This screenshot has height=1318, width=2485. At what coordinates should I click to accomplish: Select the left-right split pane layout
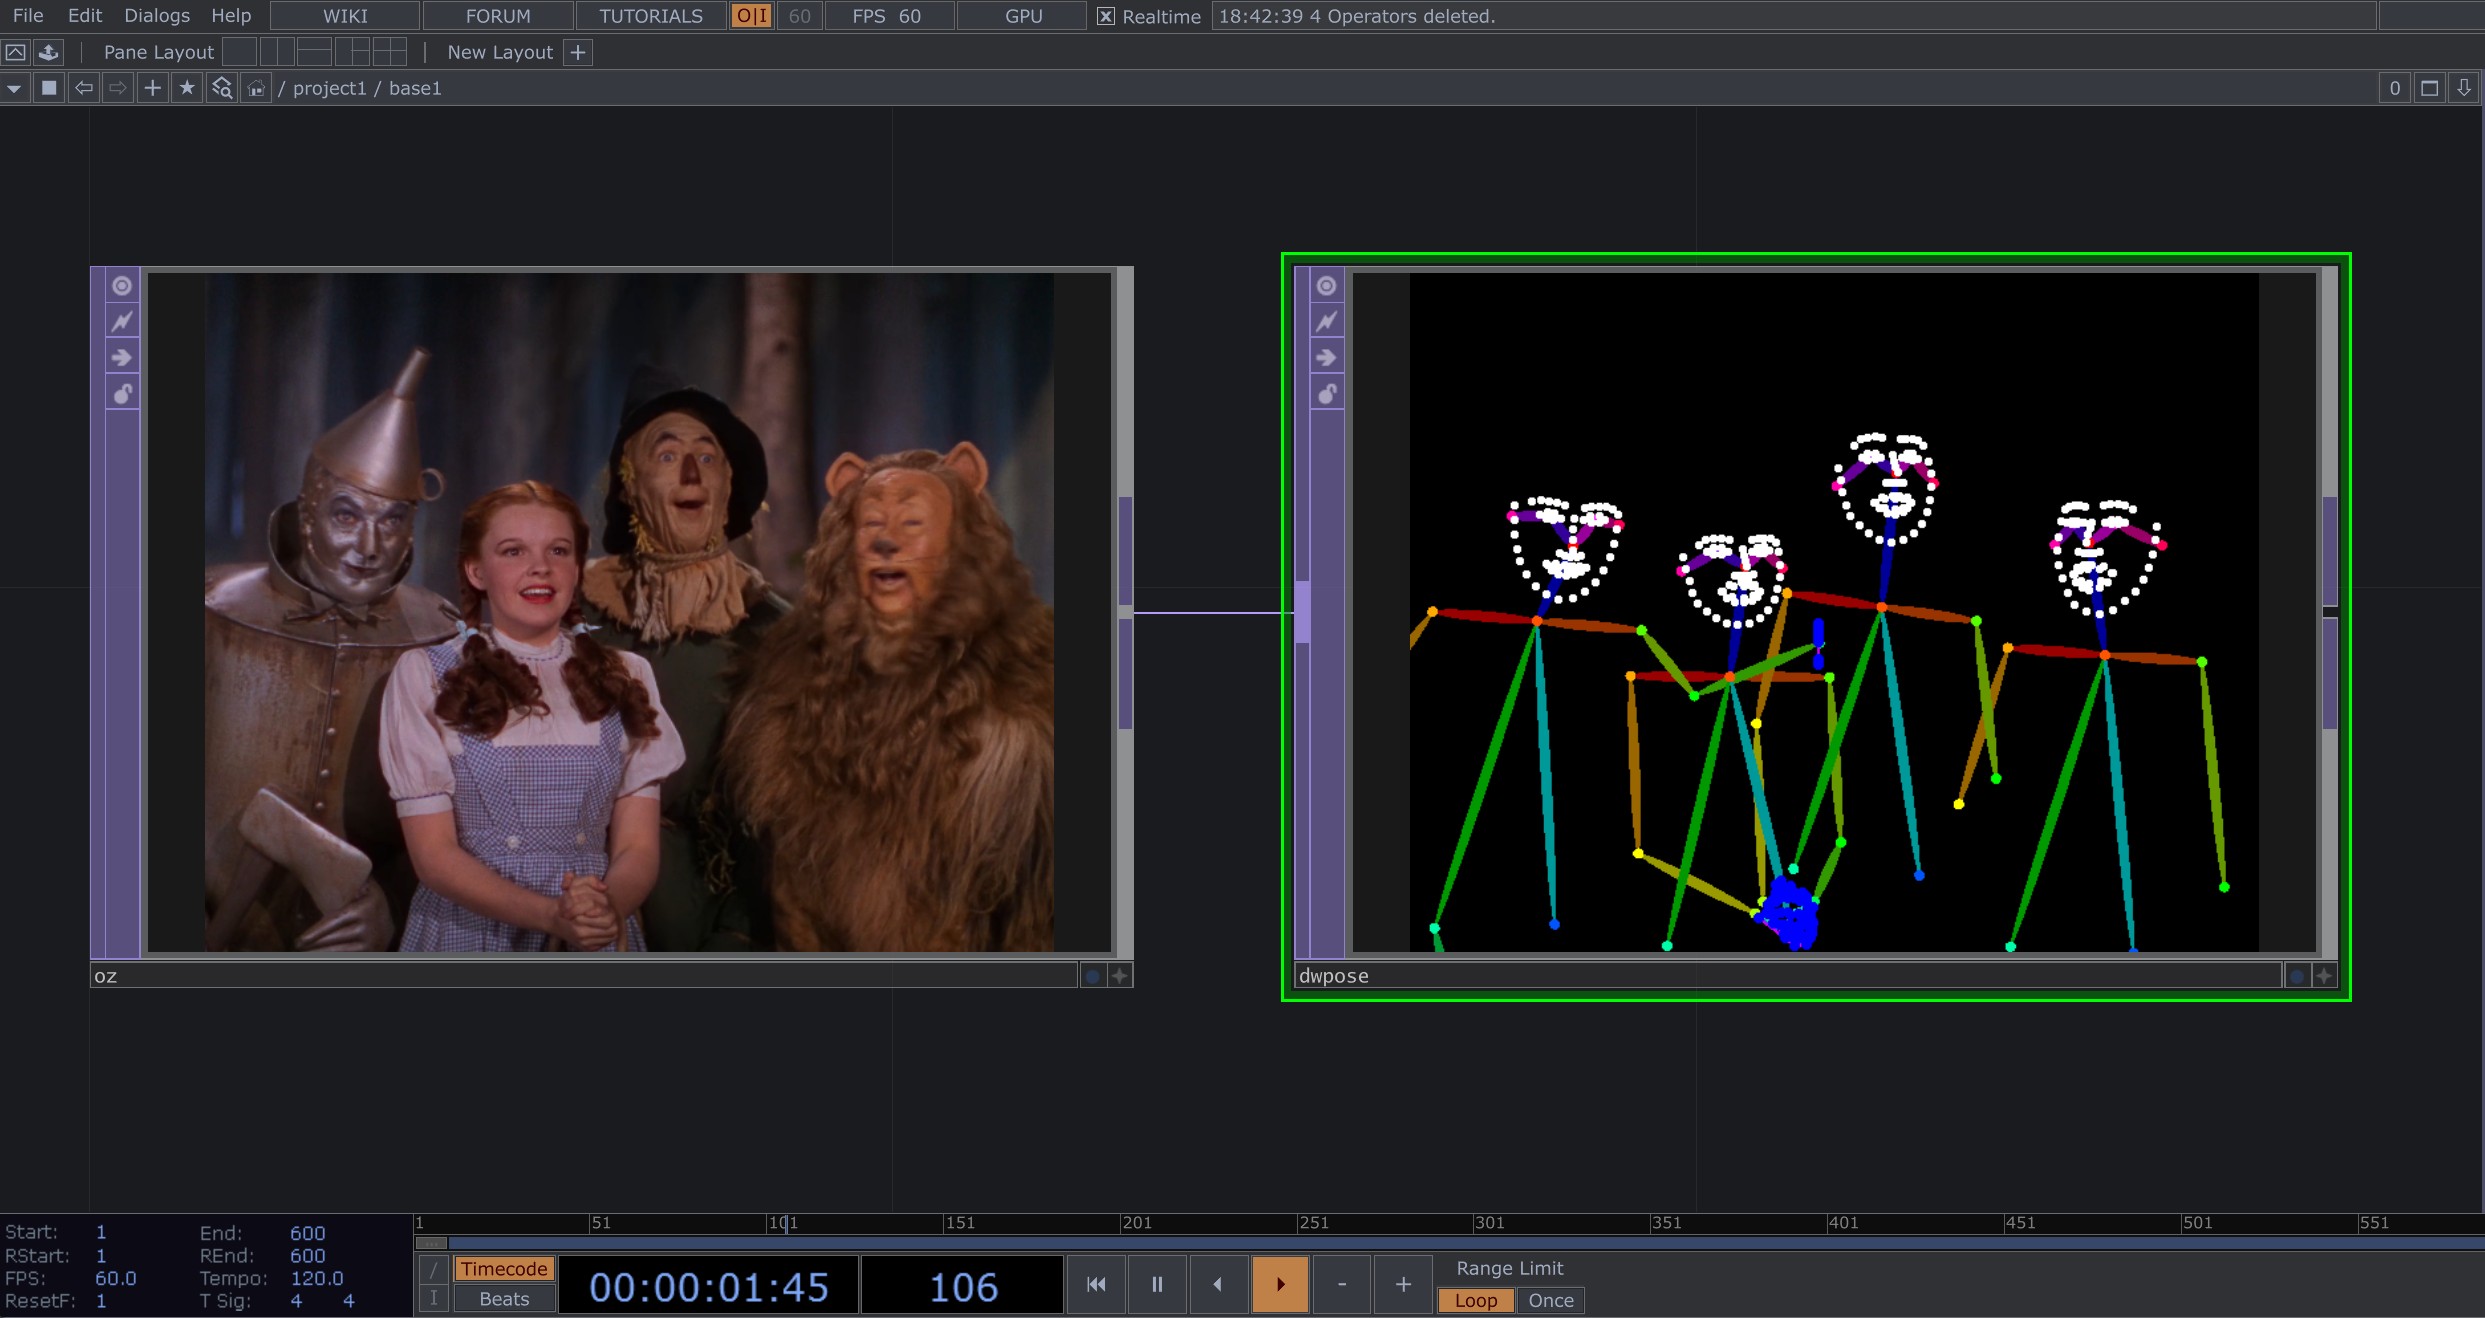pos(277,52)
